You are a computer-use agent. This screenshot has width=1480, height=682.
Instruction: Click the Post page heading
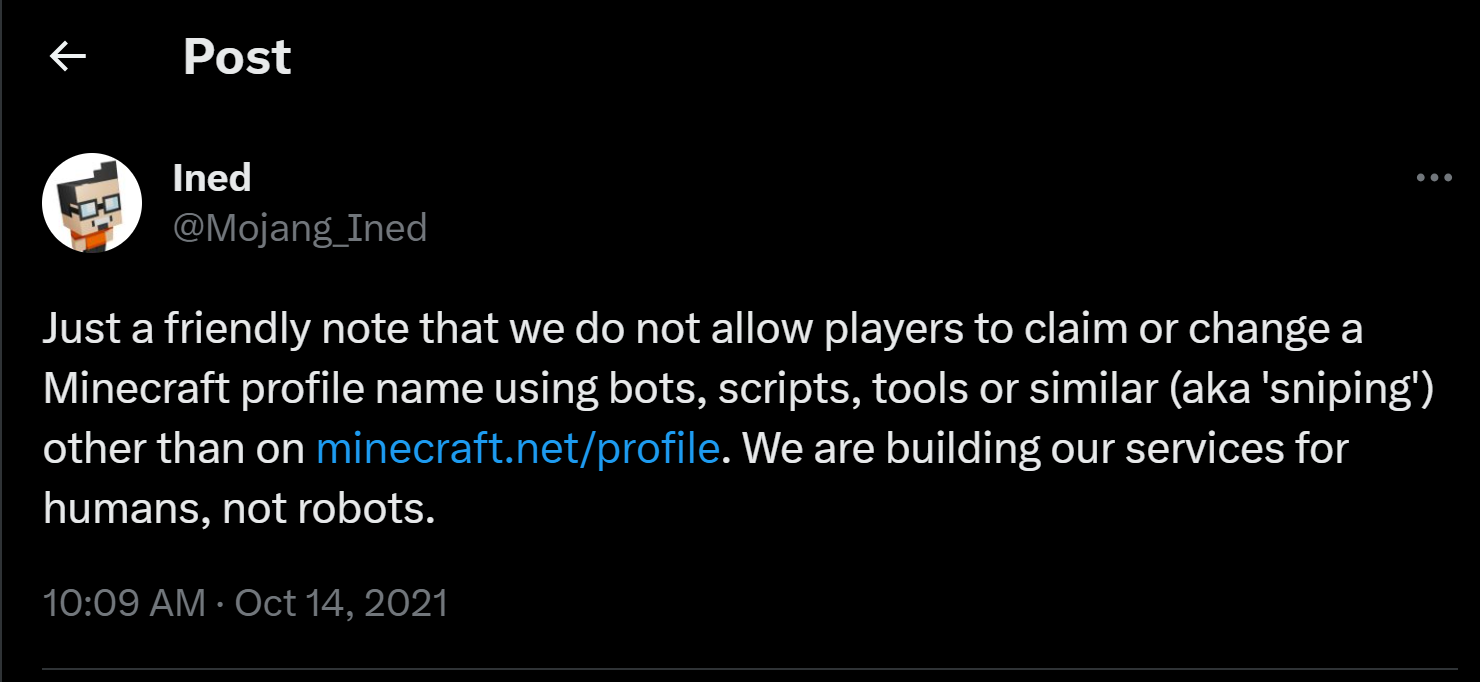coord(237,58)
